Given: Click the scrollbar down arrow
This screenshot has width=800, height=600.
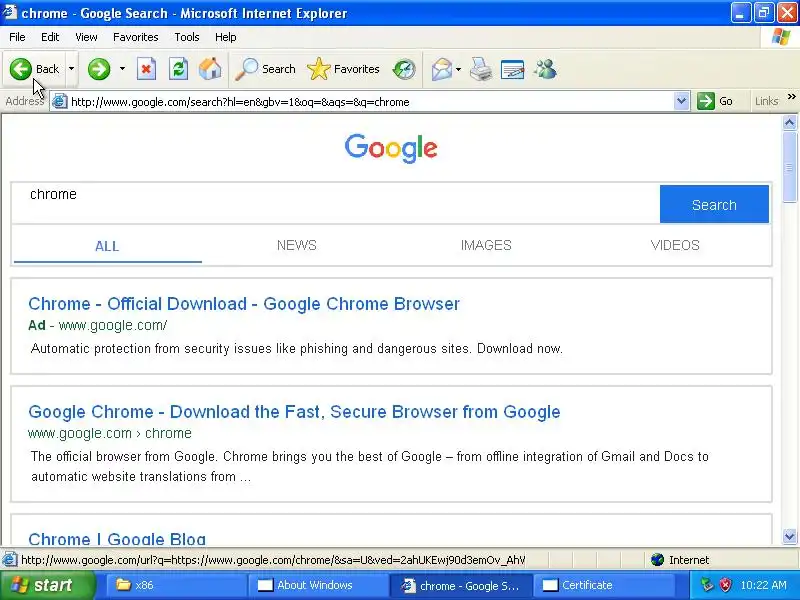Looking at the screenshot, I should [789, 536].
